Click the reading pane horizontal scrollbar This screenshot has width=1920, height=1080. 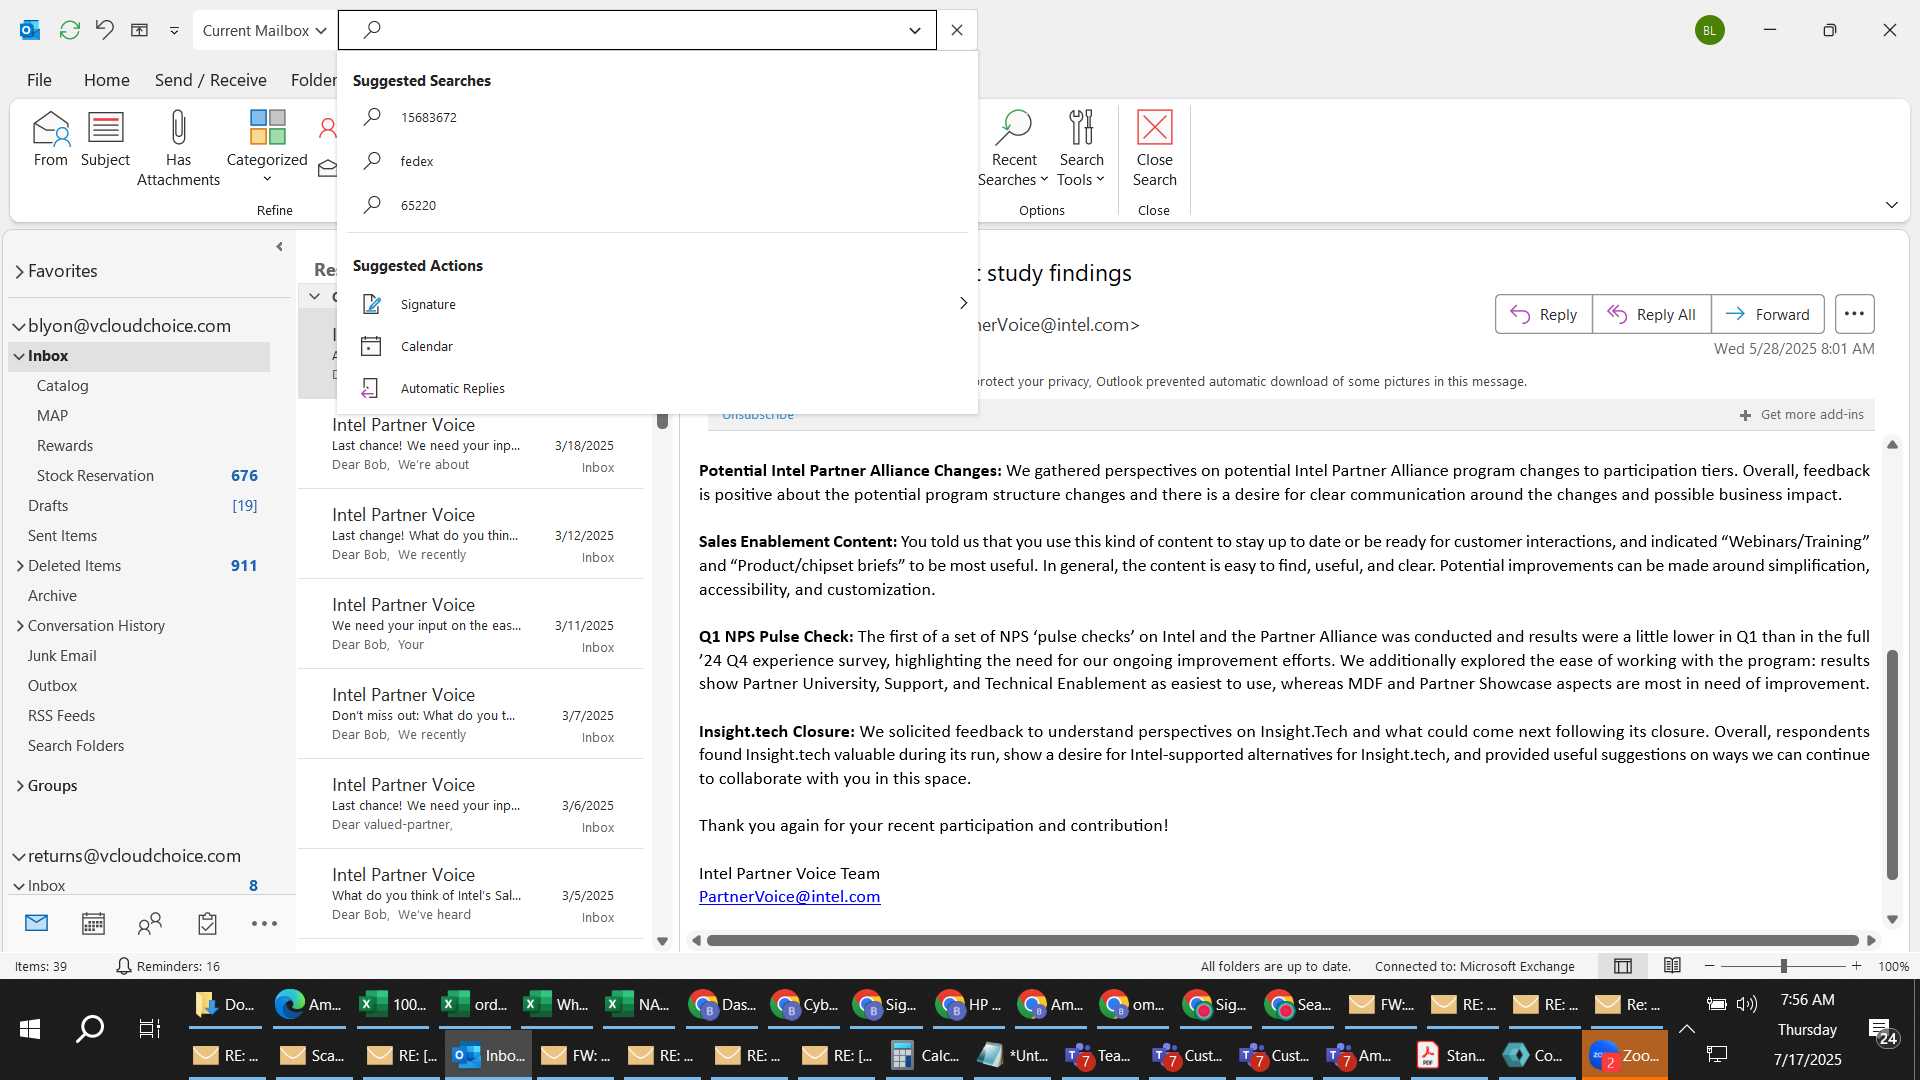tap(1283, 940)
